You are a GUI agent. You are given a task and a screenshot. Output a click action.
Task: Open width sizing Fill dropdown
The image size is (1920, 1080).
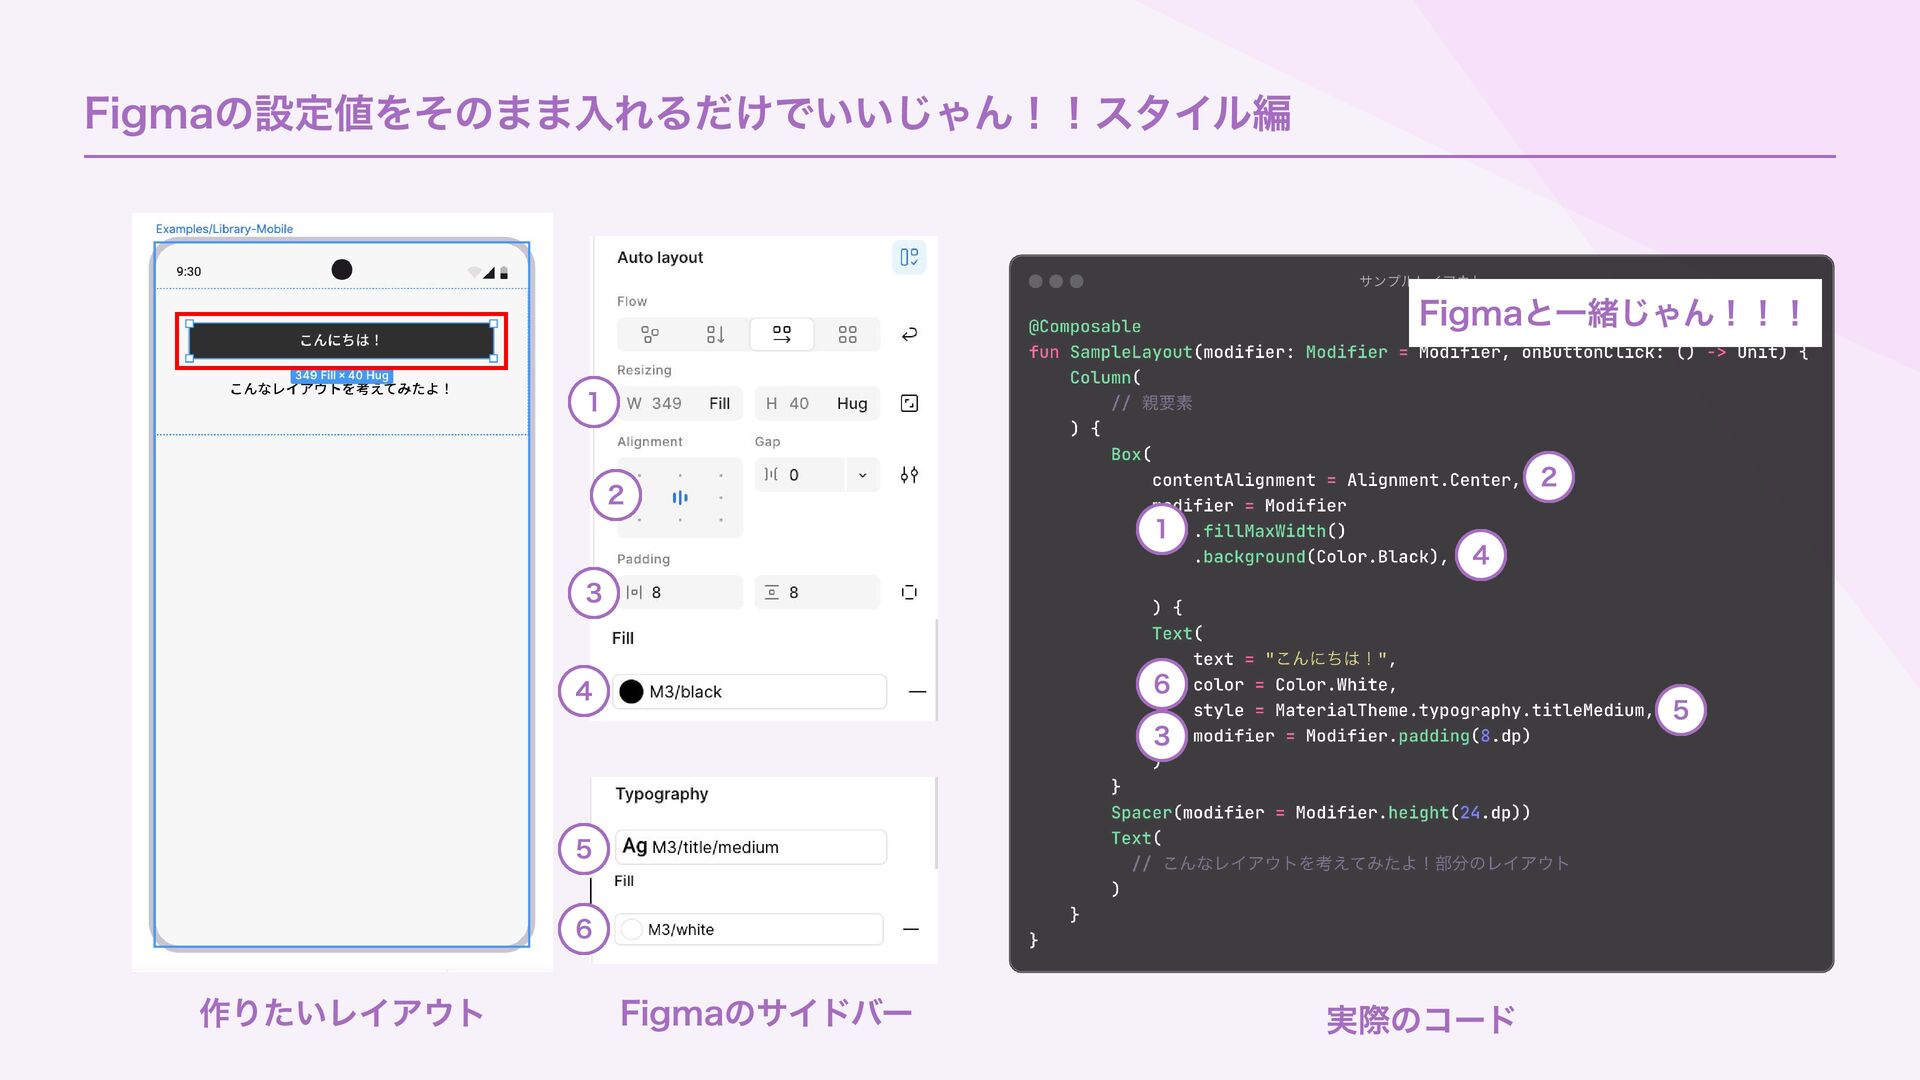[720, 403]
